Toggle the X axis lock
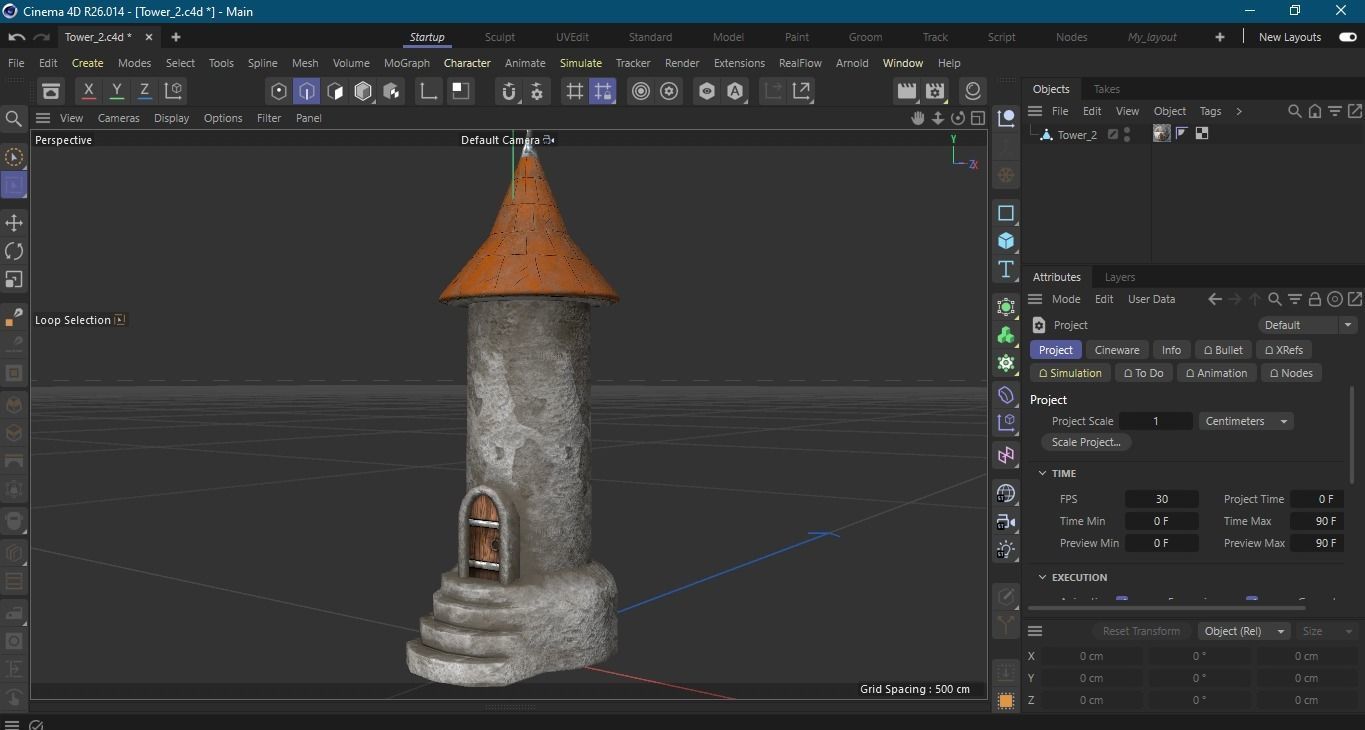This screenshot has width=1365, height=730. pos(88,91)
